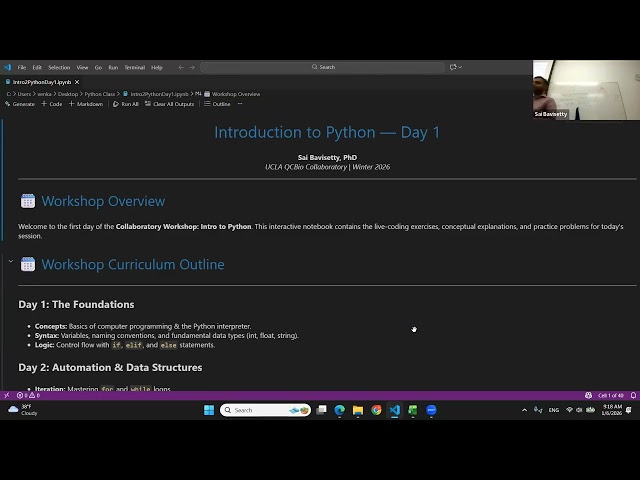Click the Workshop Curriculum Outline heading
The width and height of the screenshot is (640, 480).
click(x=133, y=264)
